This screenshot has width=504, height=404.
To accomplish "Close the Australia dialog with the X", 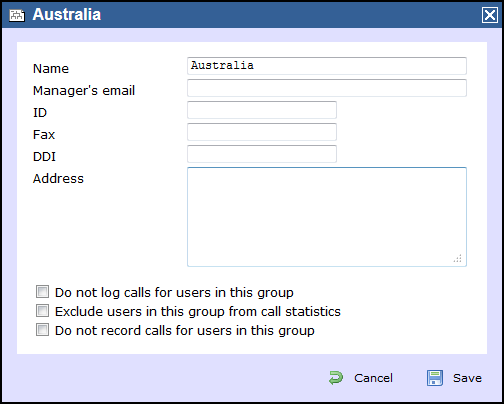I will tap(490, 15).
